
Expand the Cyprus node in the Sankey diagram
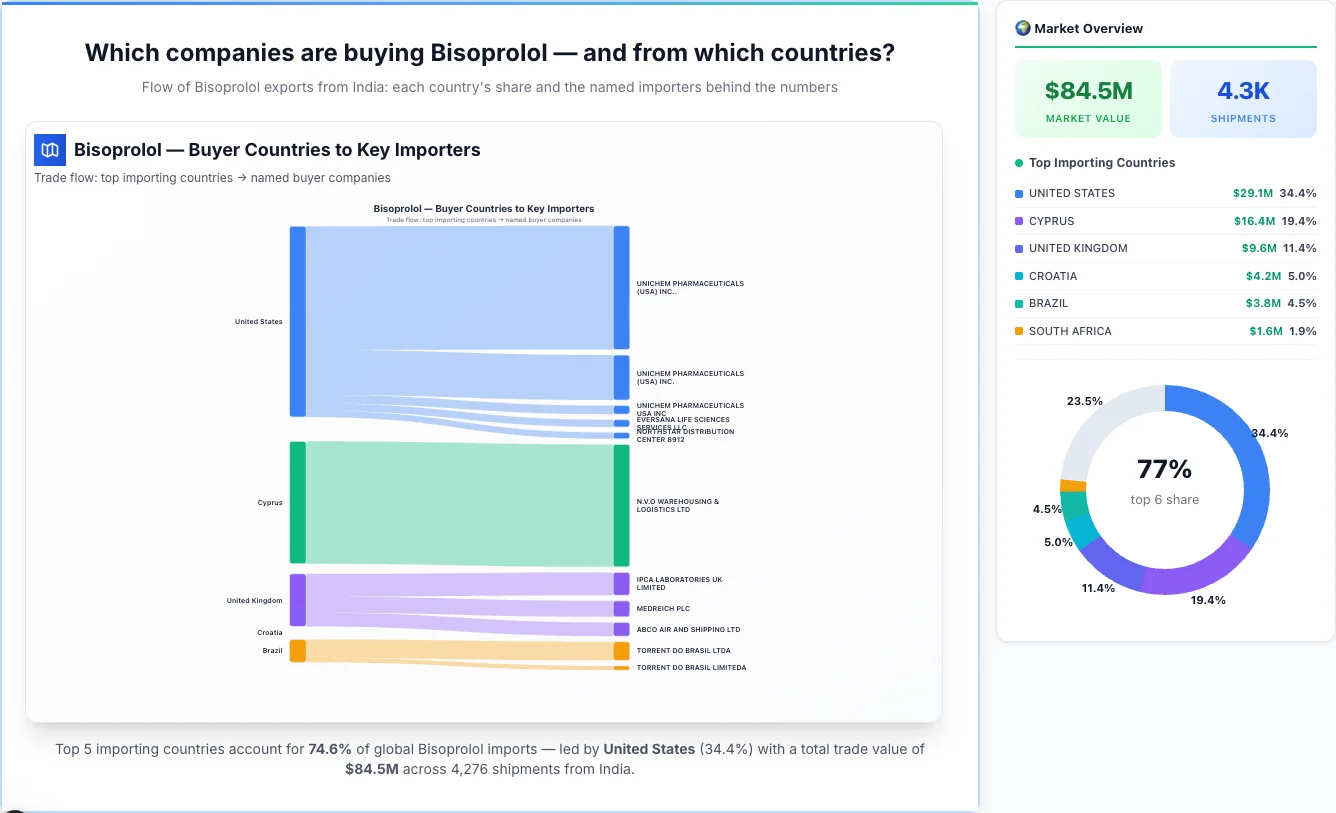click(294, 503)
